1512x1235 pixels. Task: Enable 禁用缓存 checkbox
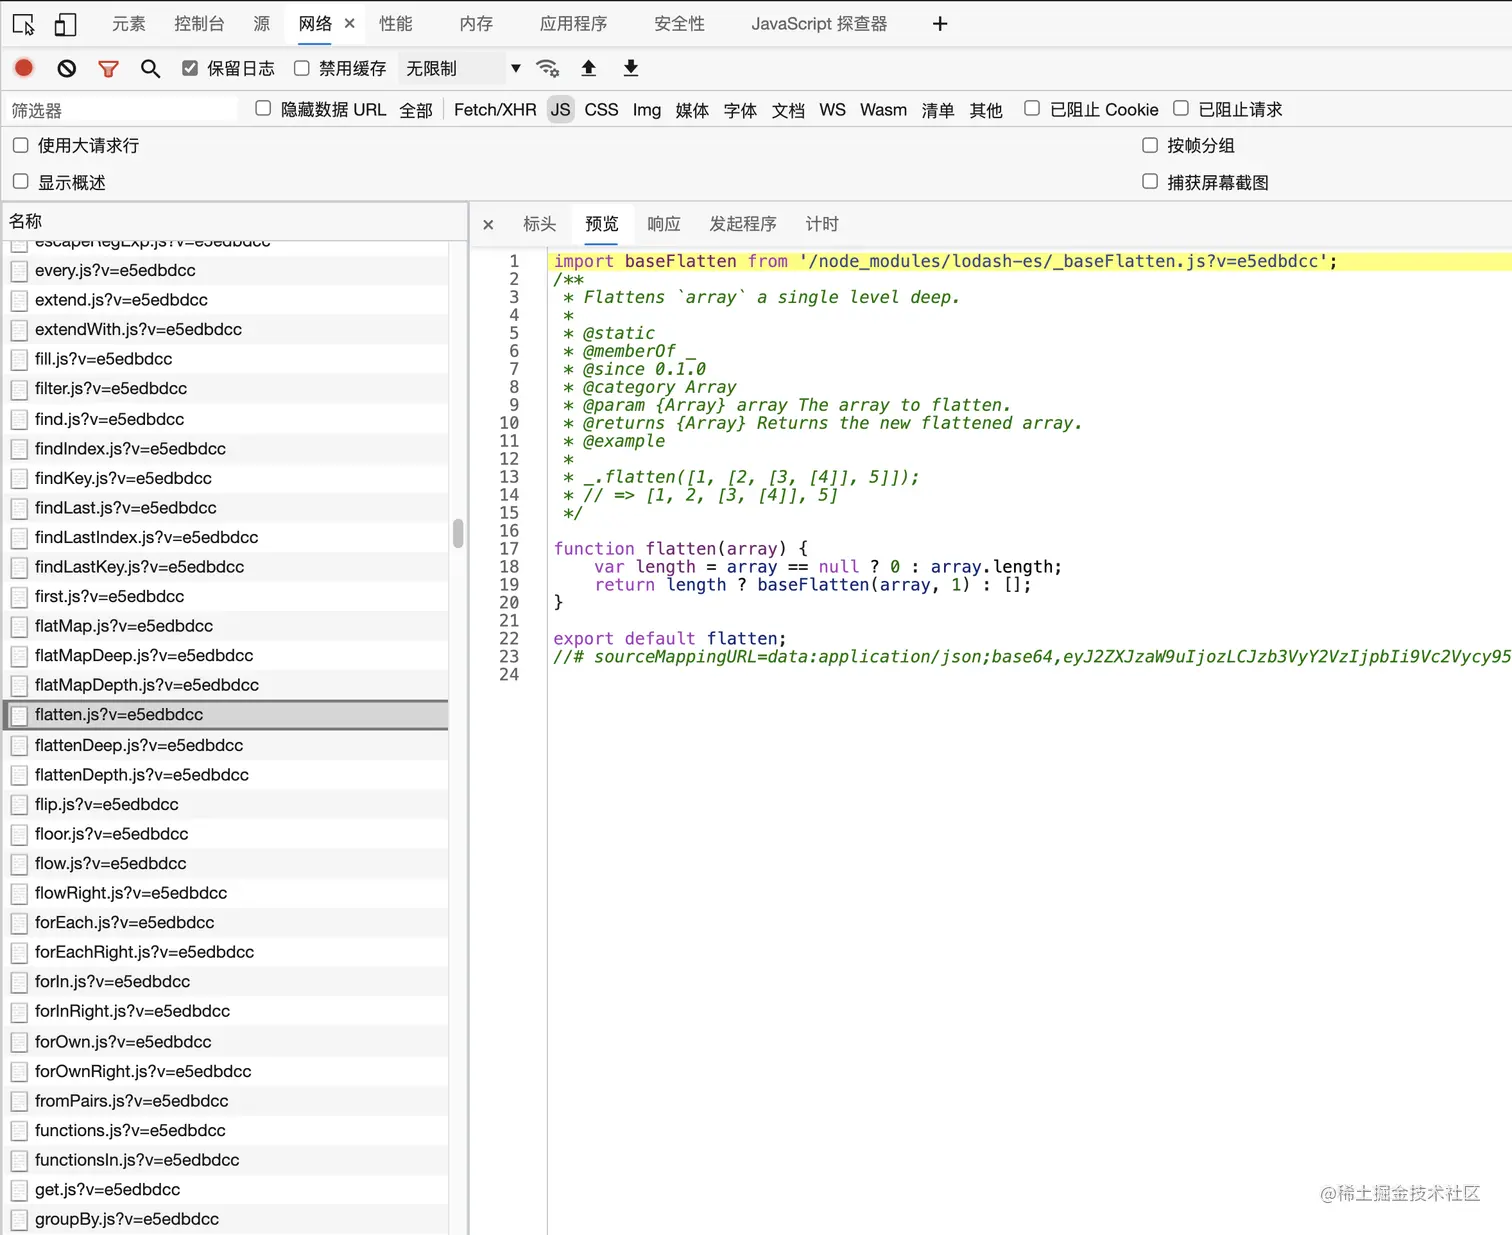coord(302,68)
